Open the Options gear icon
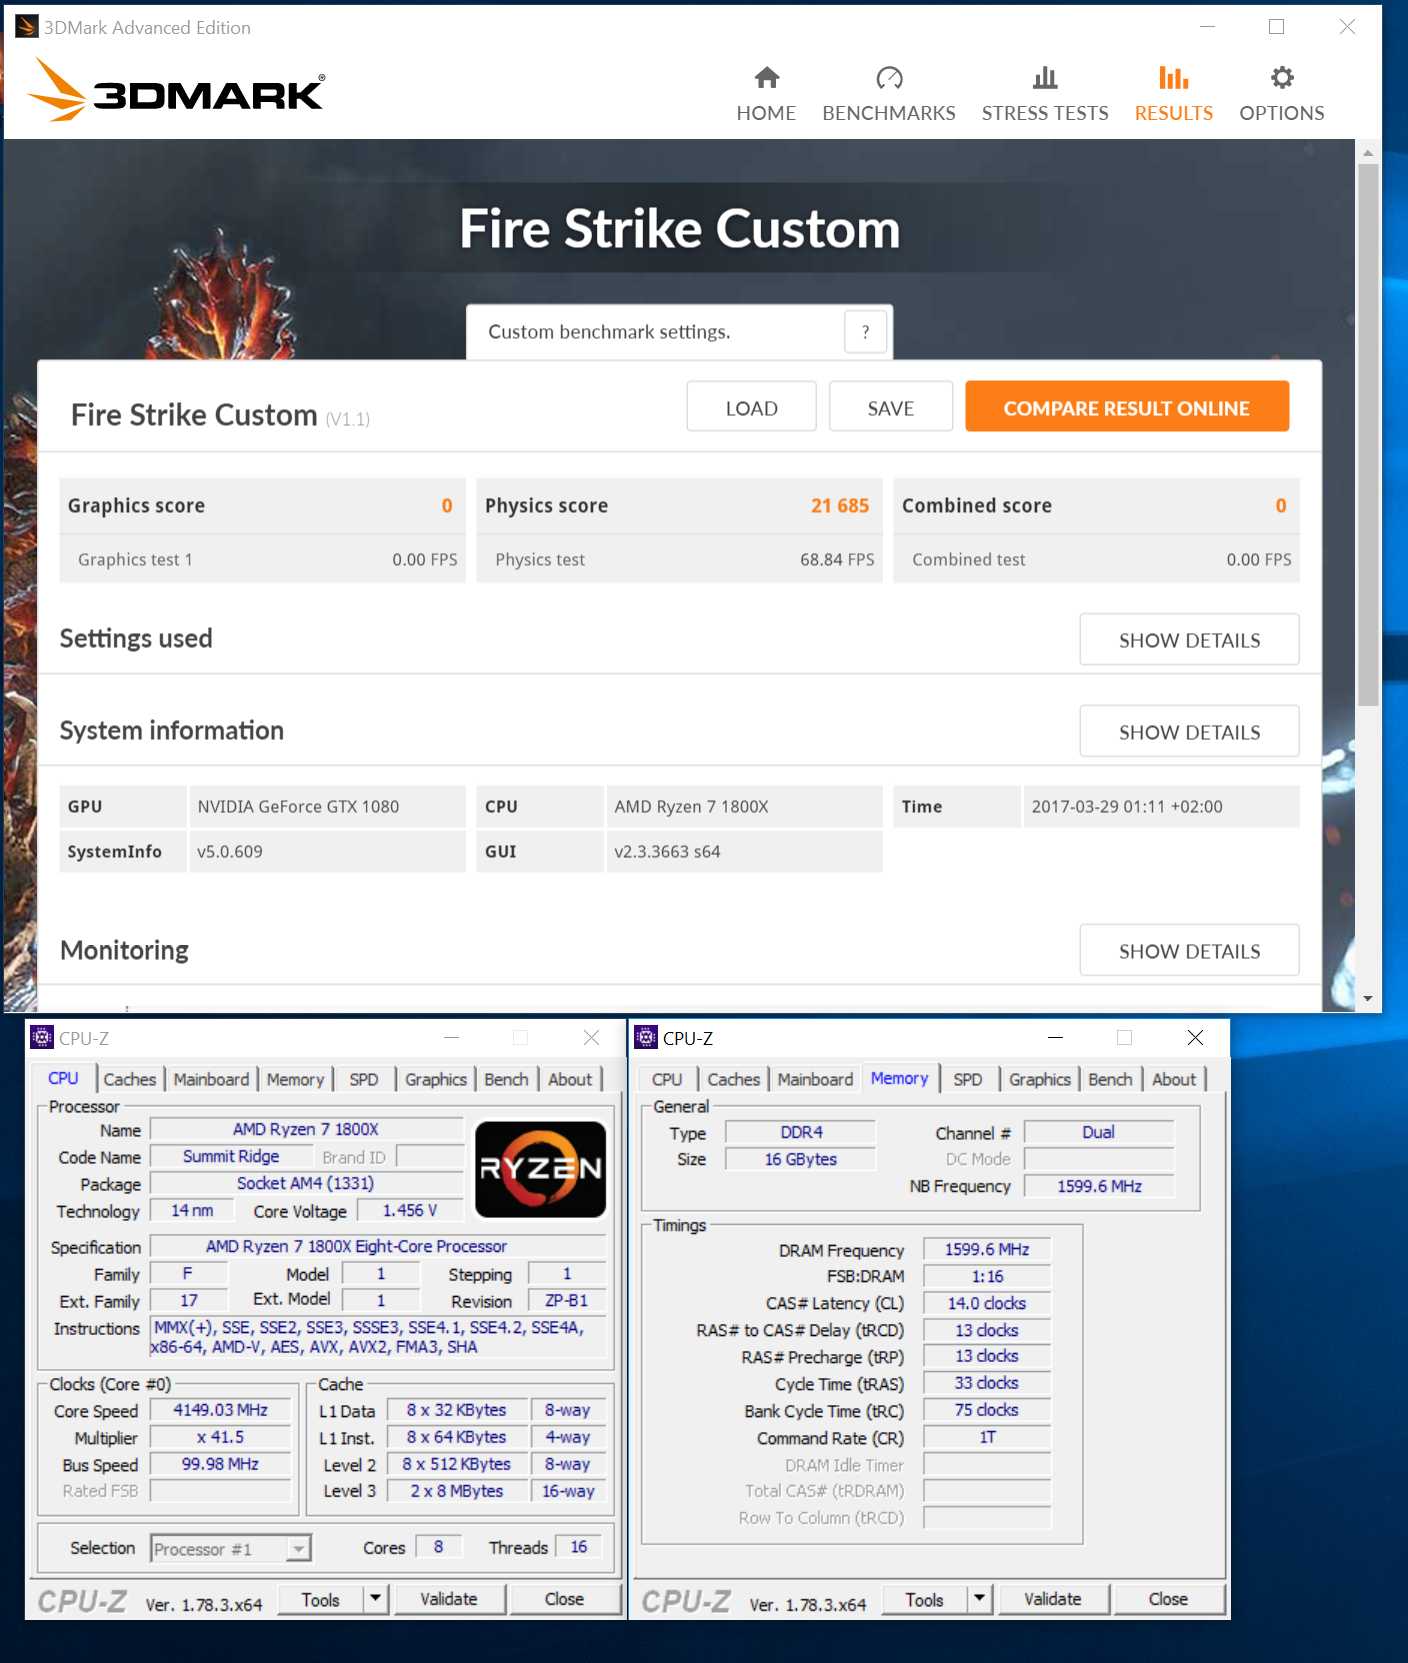Image resolution: width=1408 pixels, height=1663 pixels. (x=1282, y=78)
